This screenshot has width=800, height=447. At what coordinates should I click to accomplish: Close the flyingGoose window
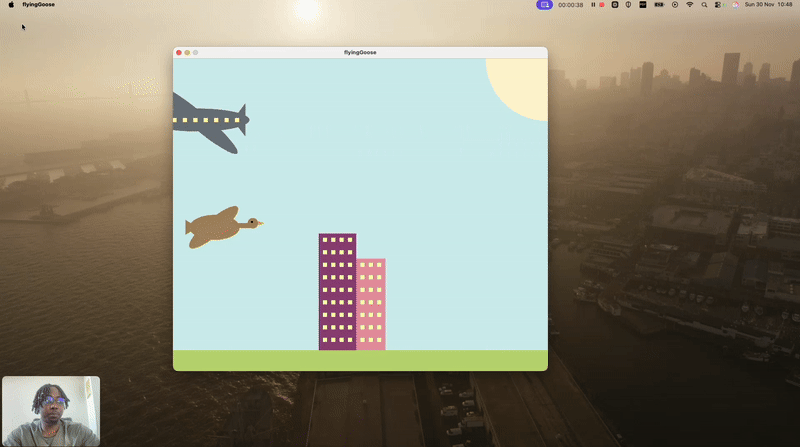click(179, 53)
